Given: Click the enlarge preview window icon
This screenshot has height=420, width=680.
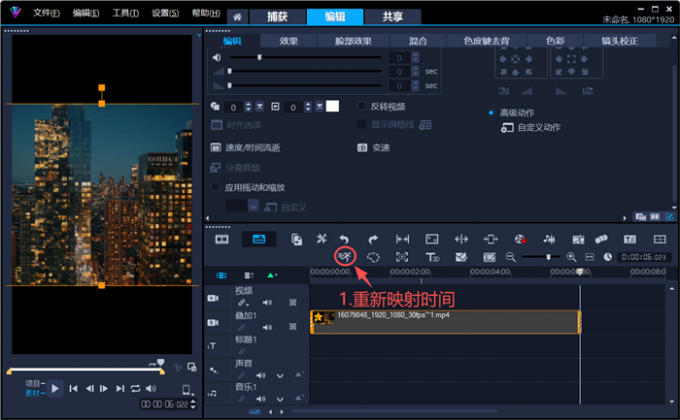Looking at the screenshot, I should tap(192, 367).
